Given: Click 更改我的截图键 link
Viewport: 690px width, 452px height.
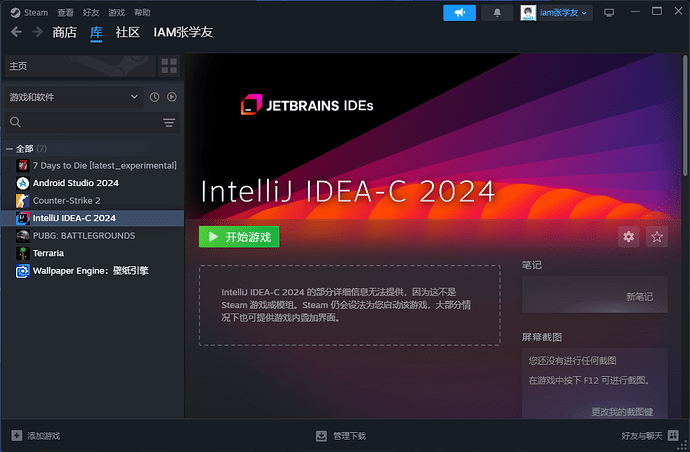Looking at the screenshot, I should click(622, 412).
